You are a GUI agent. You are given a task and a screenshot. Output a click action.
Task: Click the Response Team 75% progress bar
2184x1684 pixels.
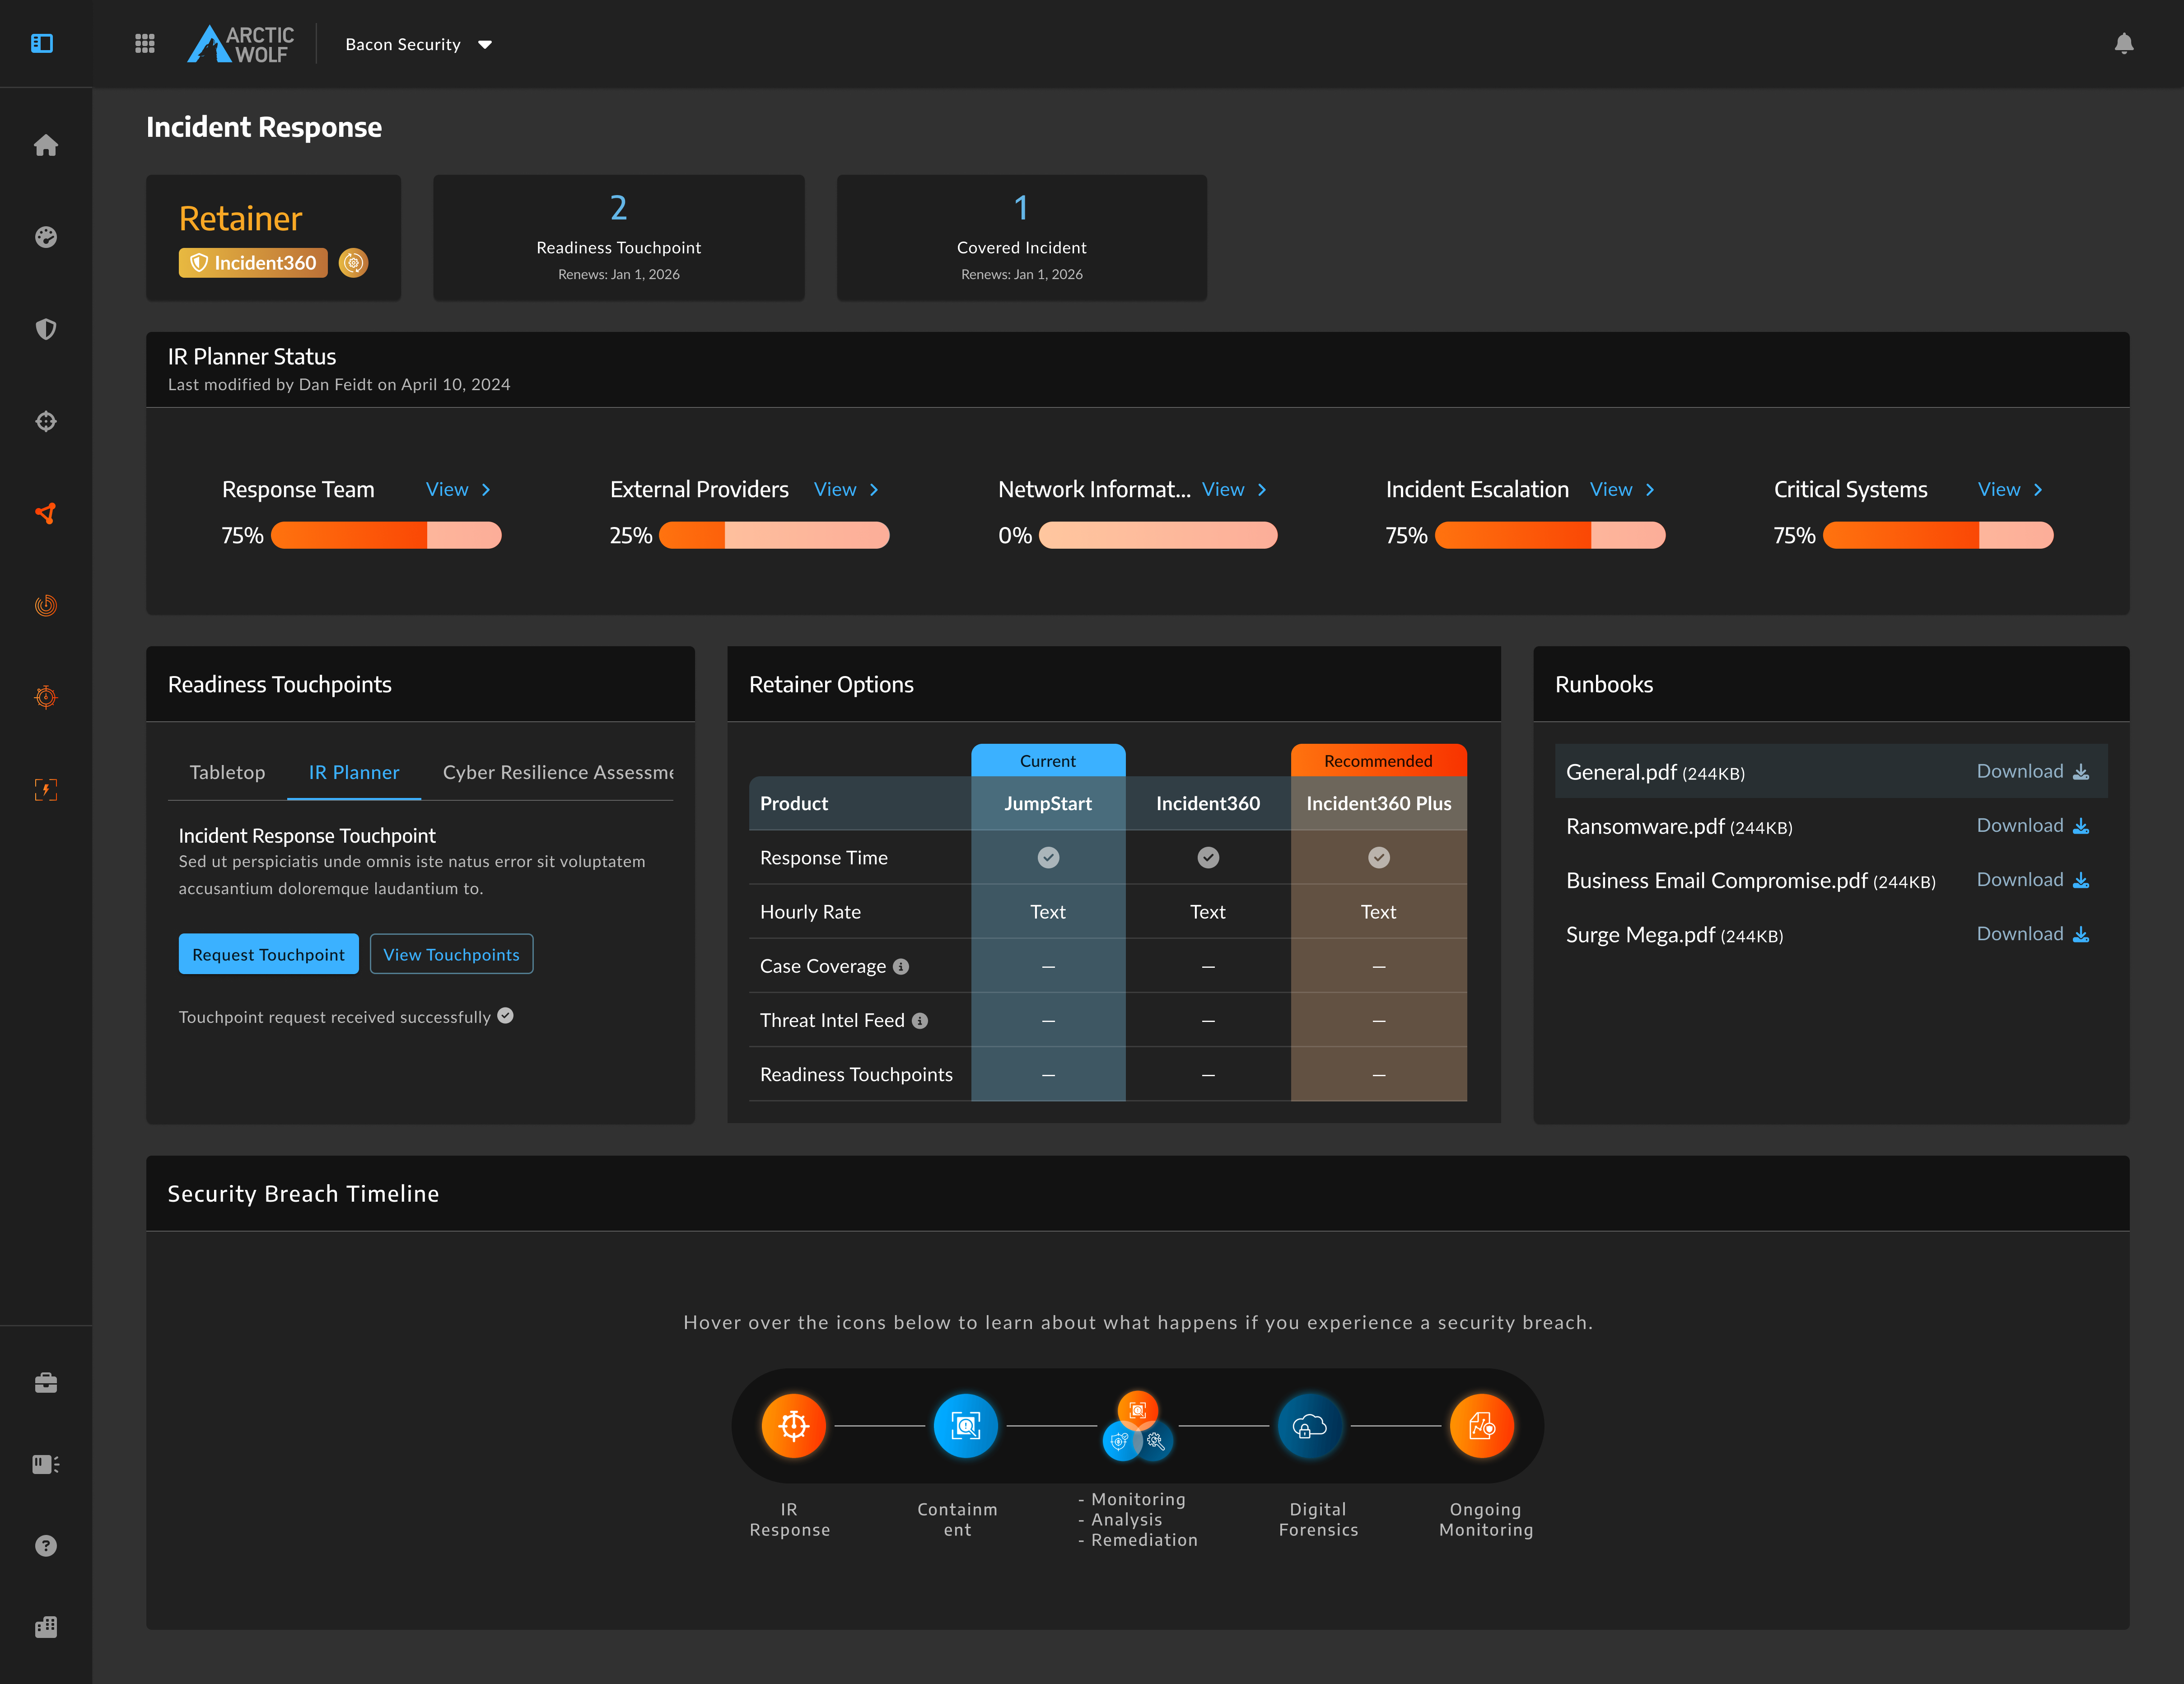(386, 535)
